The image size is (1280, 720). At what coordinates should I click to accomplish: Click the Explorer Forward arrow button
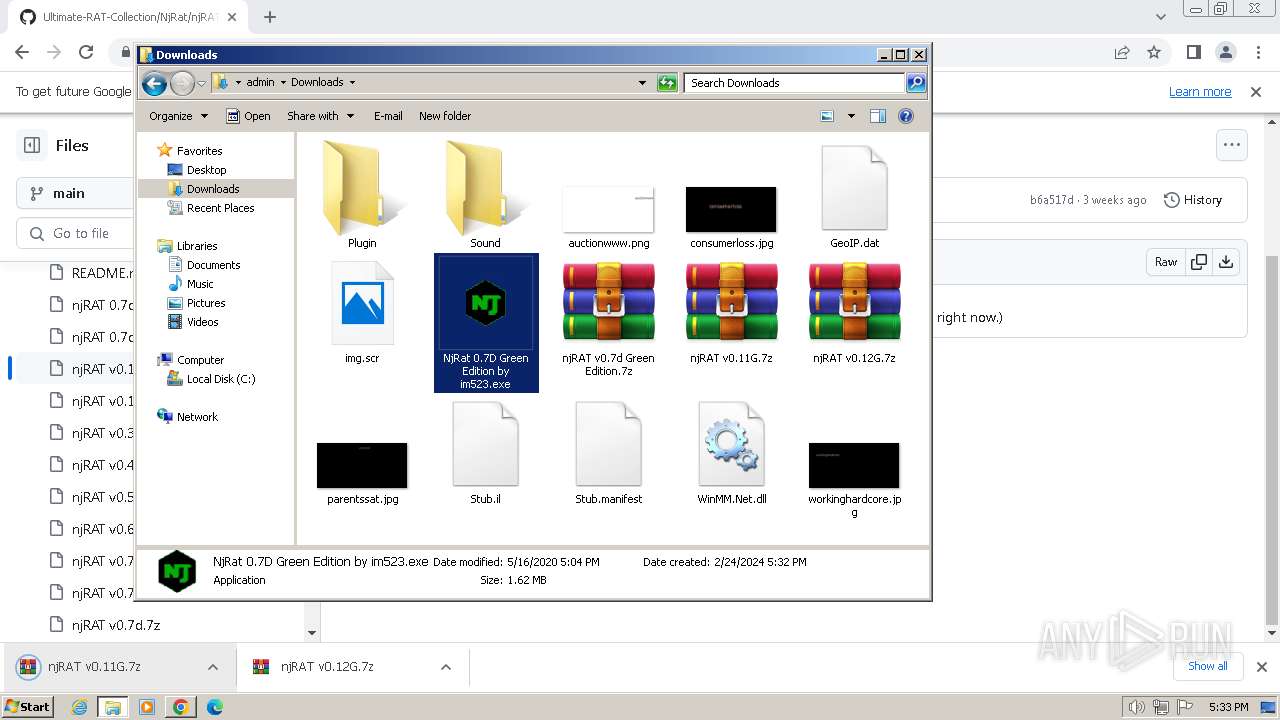[x=182, y=83]
